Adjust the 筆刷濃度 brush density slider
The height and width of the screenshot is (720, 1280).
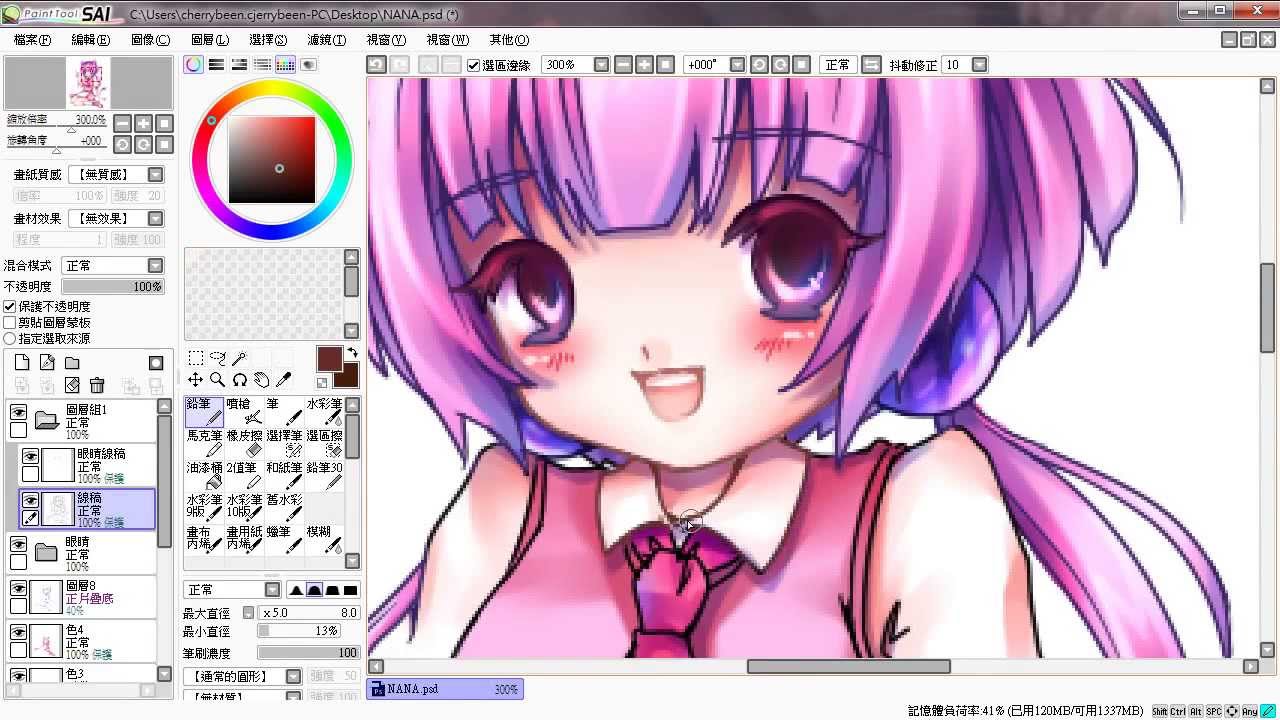[308, 653]
